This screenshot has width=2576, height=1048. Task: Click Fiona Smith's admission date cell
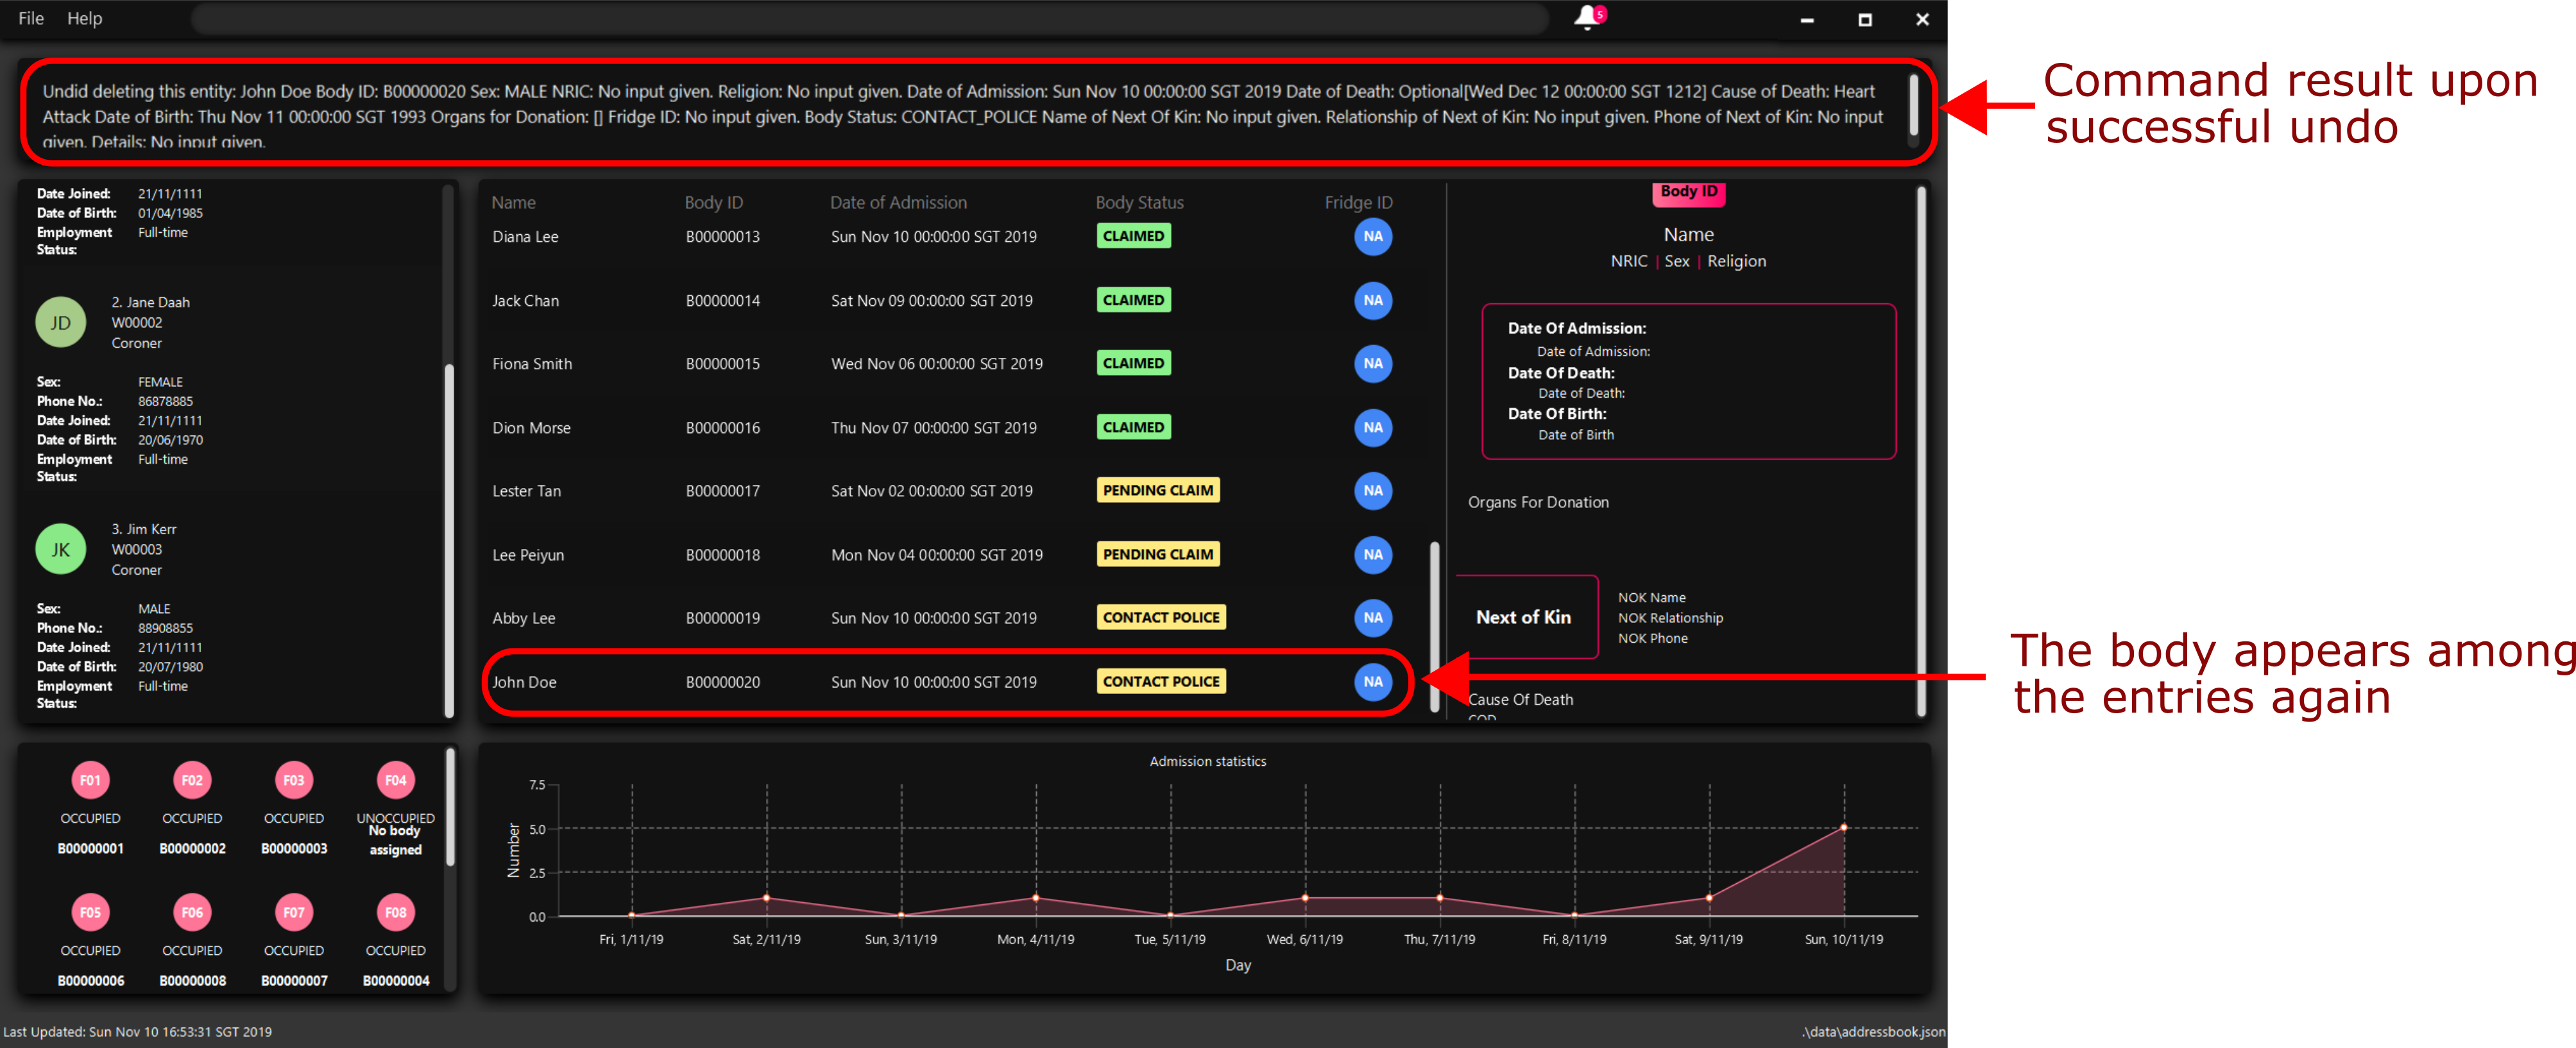[936, 364]
